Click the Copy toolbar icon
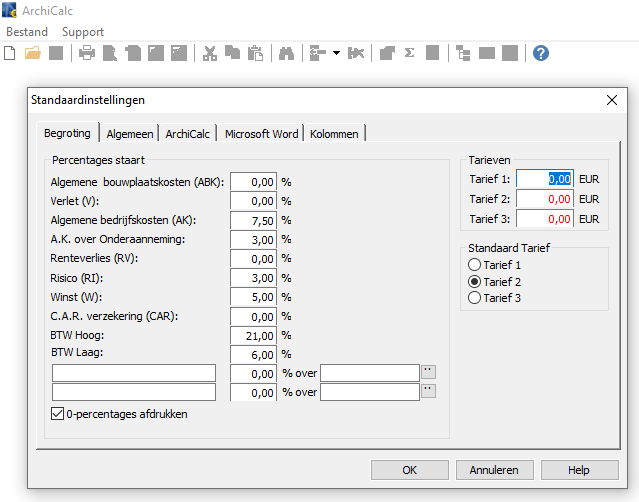Image resolution: width=639 pixels, height=502 pixels. (x=233, y=53)
